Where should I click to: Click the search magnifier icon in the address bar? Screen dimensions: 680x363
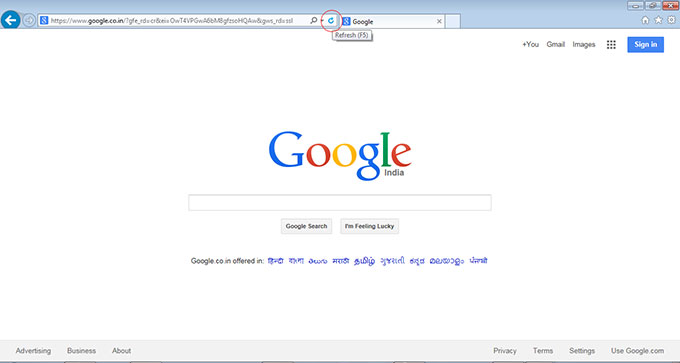click(314, 20)
